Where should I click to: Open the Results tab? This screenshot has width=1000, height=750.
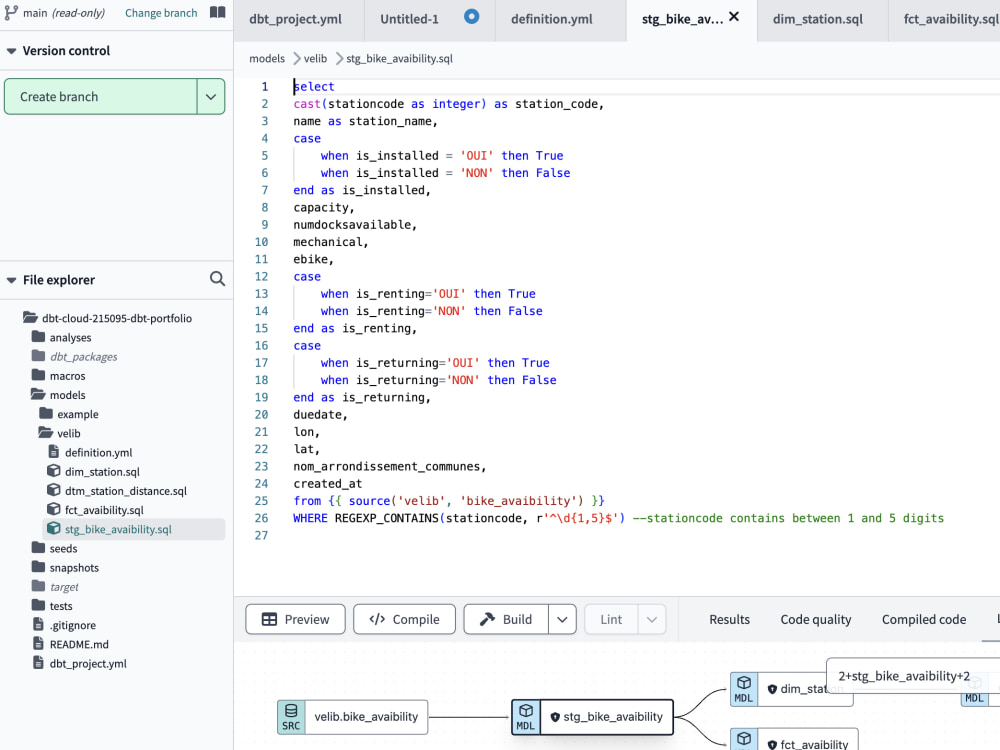[730, 619]
